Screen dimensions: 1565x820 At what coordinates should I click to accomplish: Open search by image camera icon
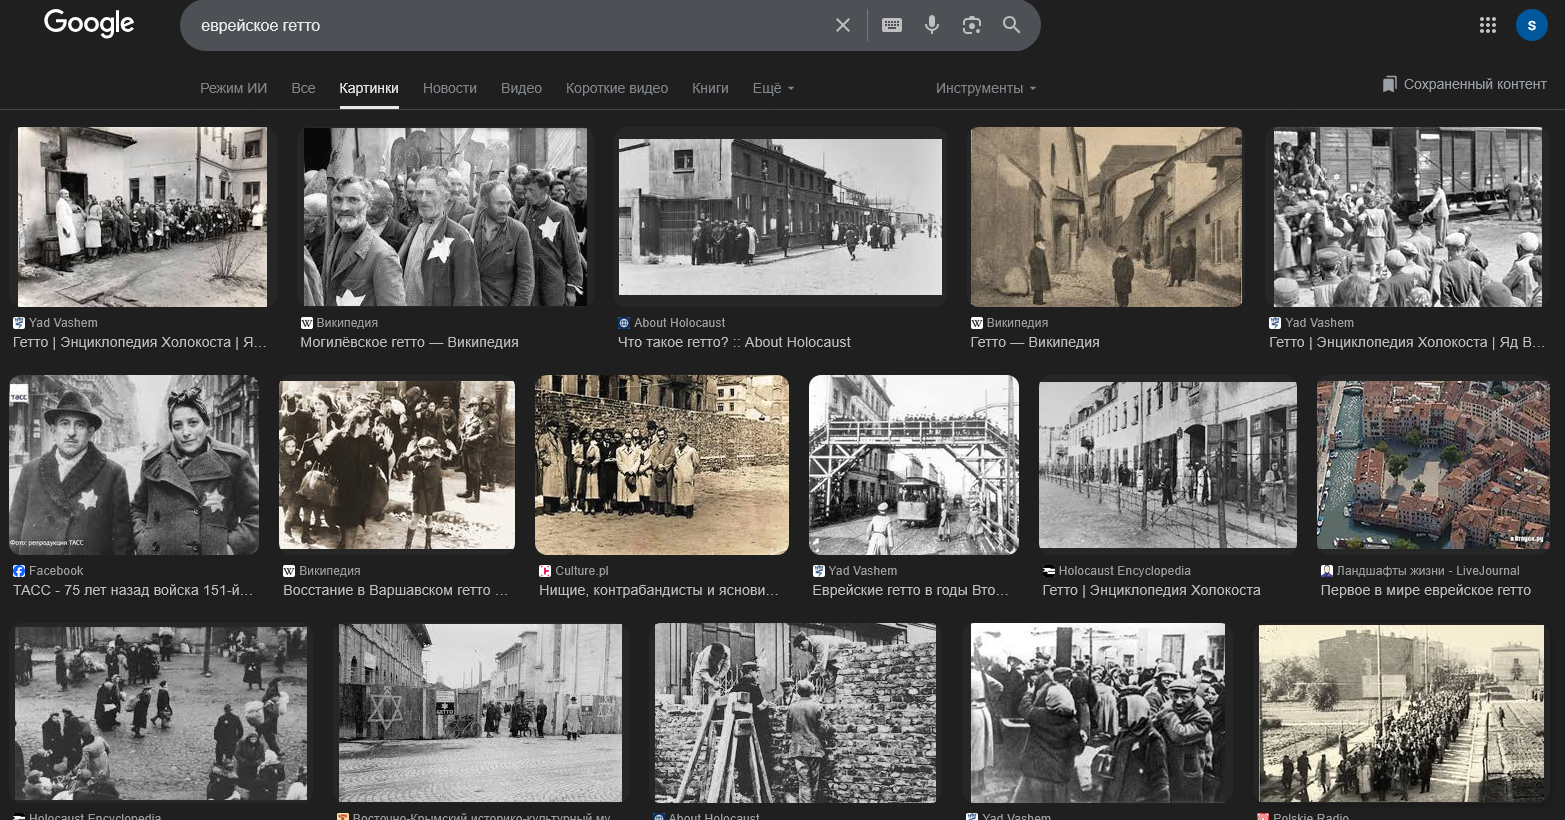click(971, 25)
